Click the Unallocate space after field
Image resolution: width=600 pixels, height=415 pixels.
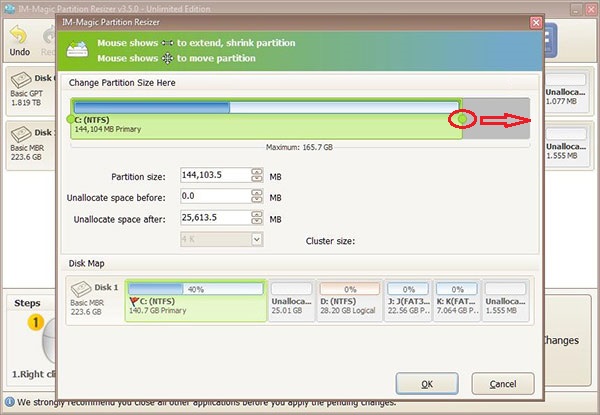tap(215, 218)
